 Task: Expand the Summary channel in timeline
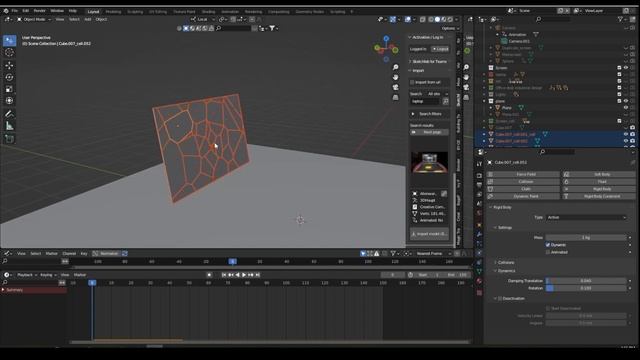click(x=3, y=290)
